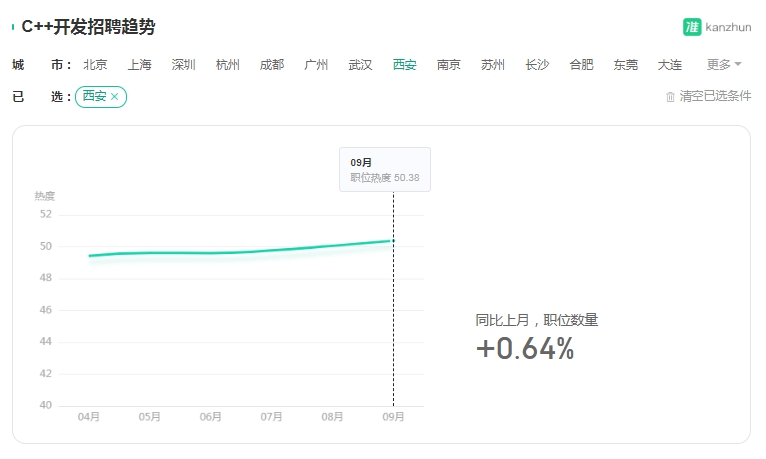Select 合肥 city filter

pos(581,64)
